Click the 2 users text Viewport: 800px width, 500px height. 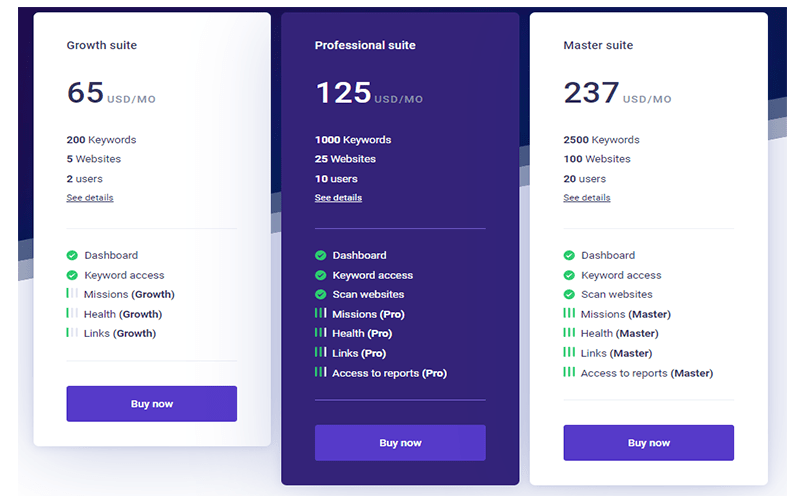[x=84, y=179]
